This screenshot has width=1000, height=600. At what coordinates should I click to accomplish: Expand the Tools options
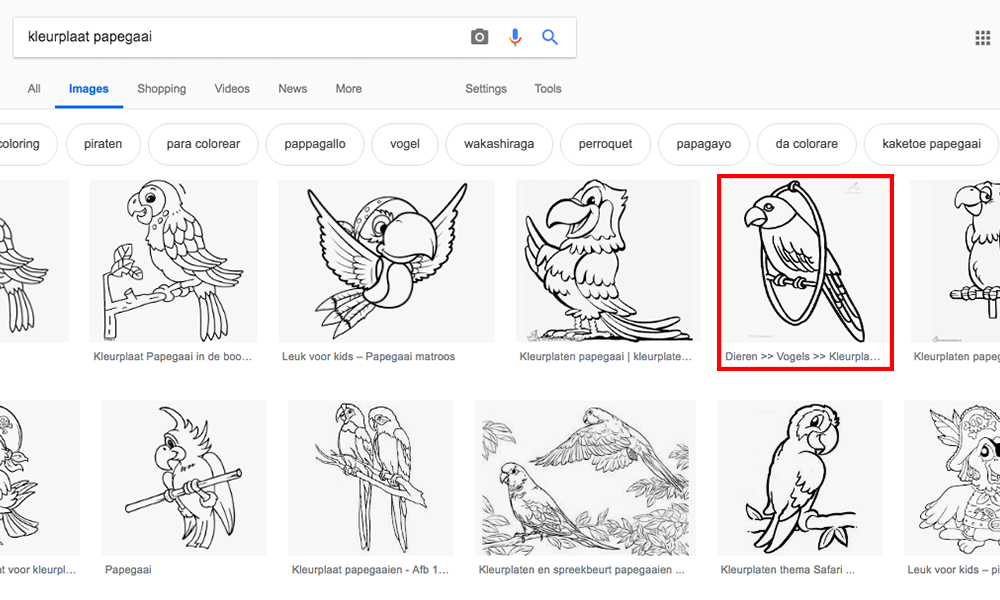coord(548,89)
